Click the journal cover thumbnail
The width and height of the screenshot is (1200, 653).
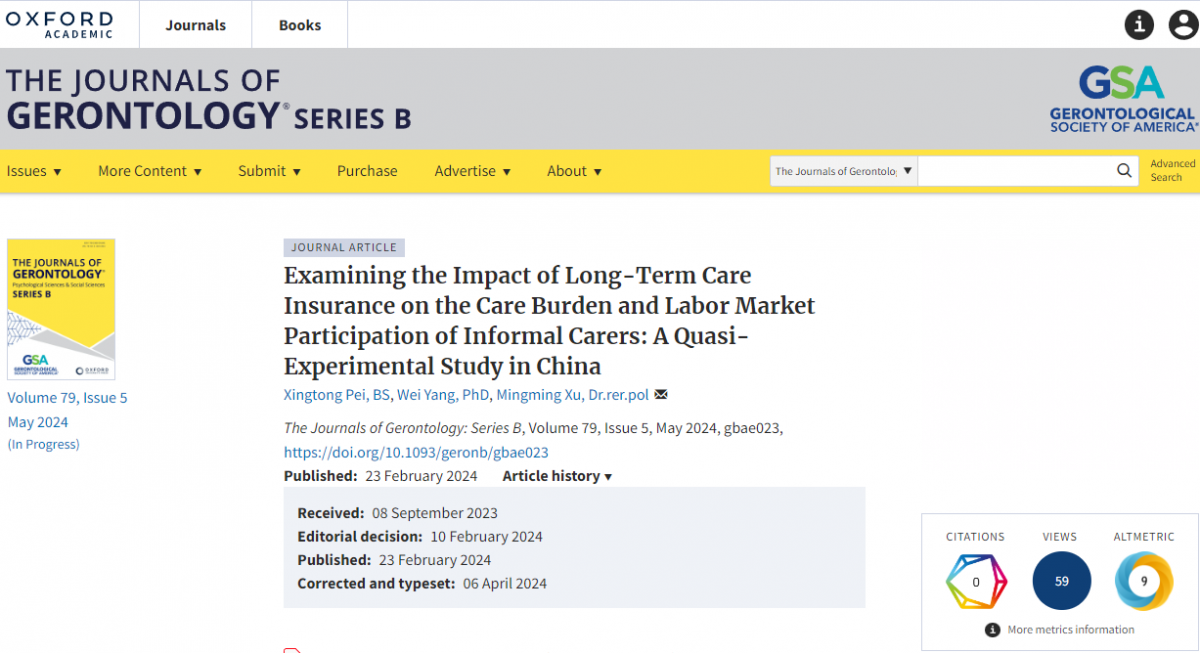(61, 309)
